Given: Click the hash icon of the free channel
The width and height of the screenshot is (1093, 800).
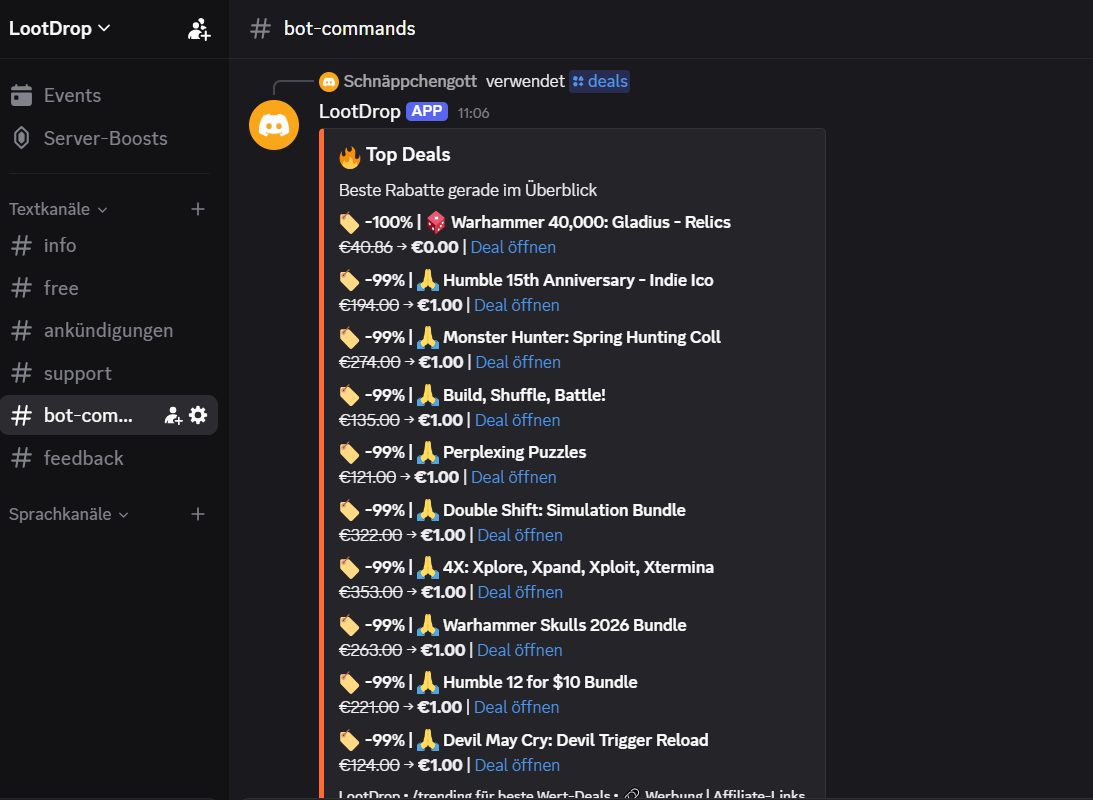Looking at the screenshot, I should (22, 288).
